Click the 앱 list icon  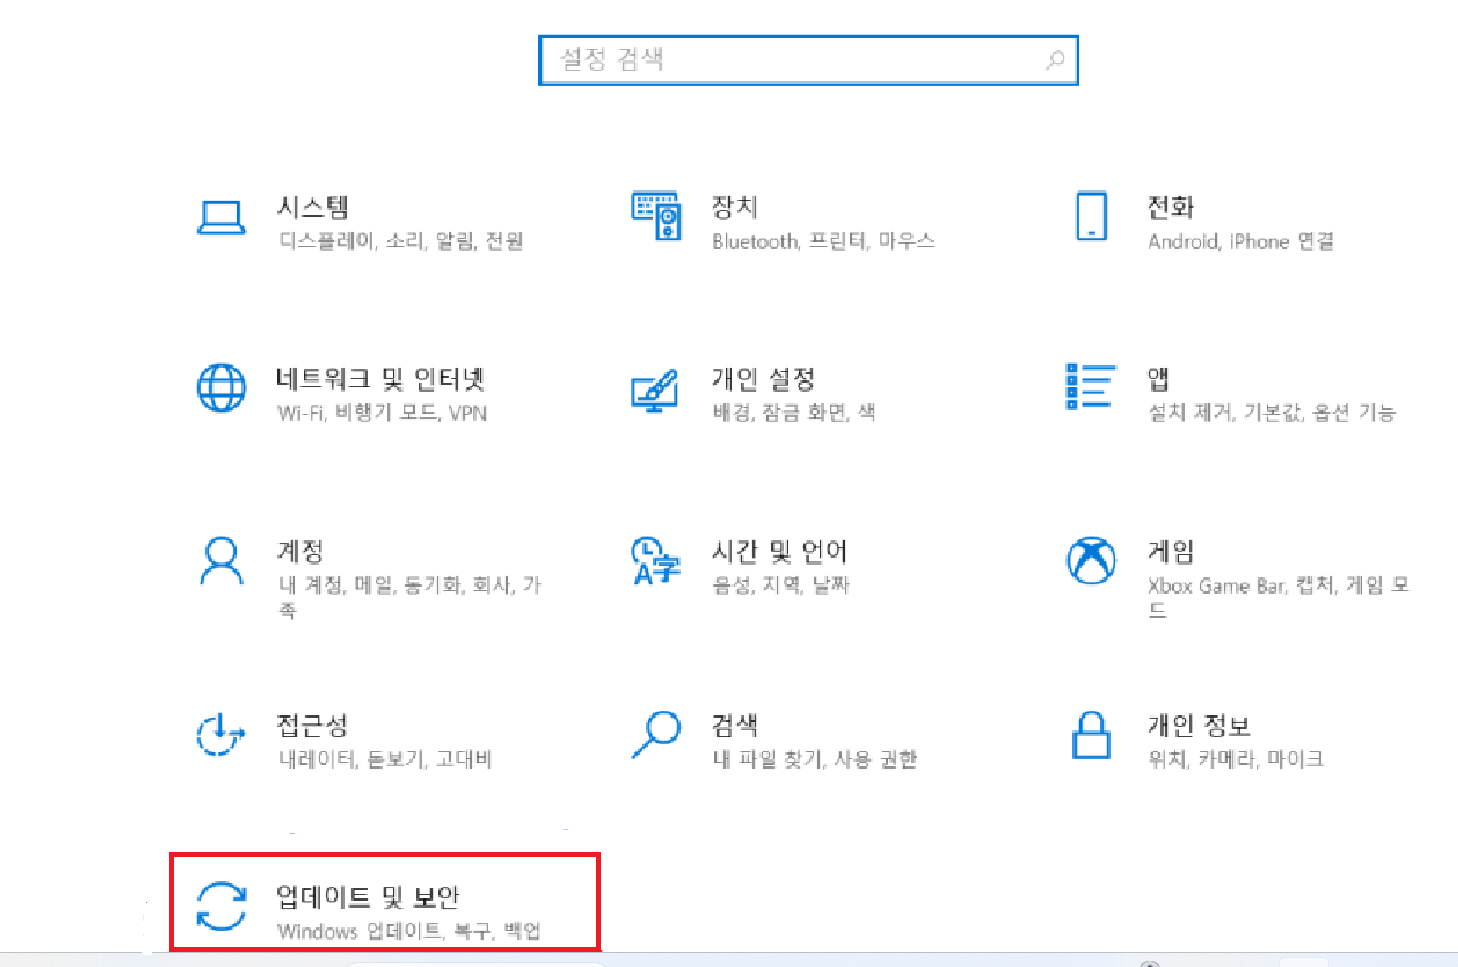pyautogui.click(x=1091, y=387)
